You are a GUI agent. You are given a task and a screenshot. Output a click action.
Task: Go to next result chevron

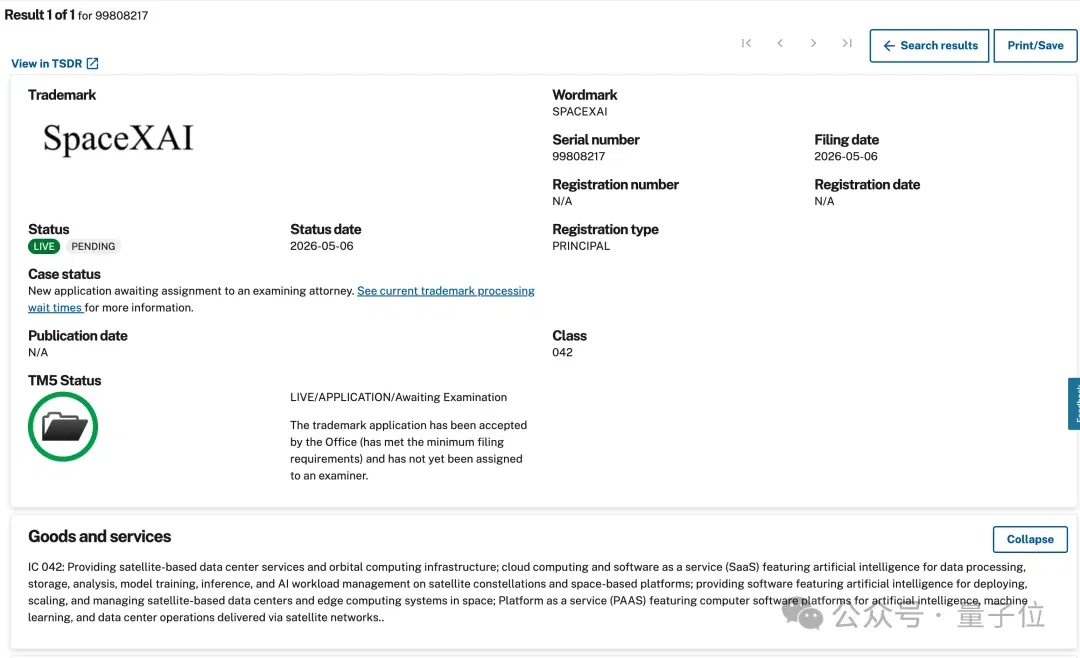[x=813, y=43]
